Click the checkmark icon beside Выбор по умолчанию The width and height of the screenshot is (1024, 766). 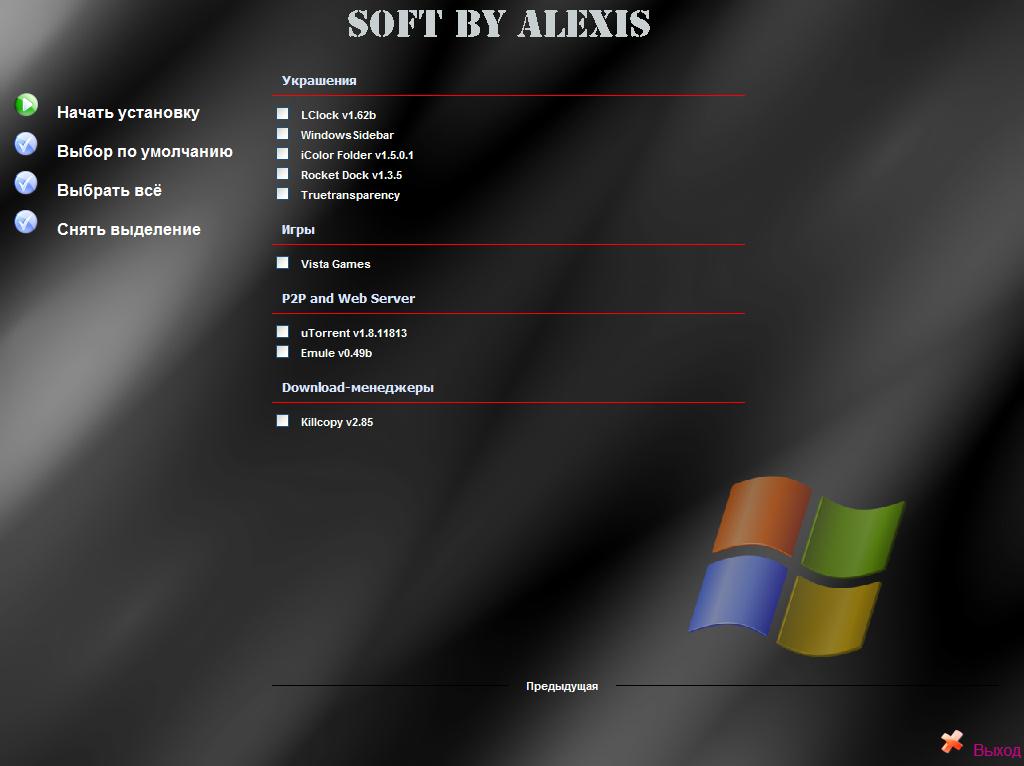[26, 144]
